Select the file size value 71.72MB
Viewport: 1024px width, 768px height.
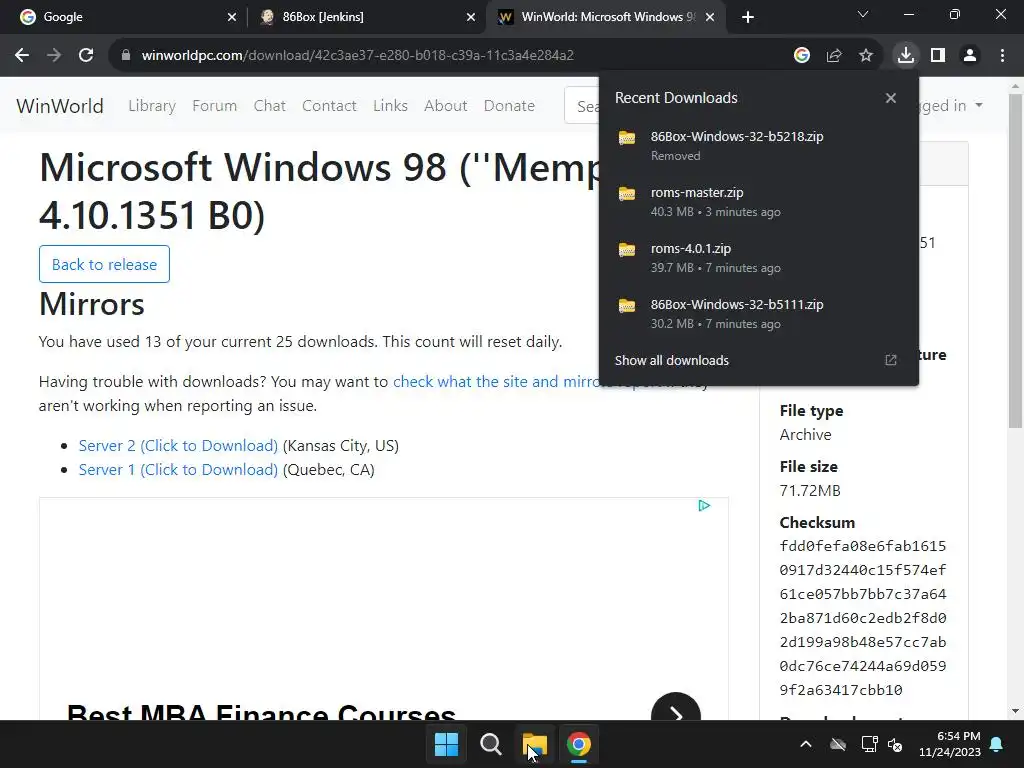(x=810, y=490)
